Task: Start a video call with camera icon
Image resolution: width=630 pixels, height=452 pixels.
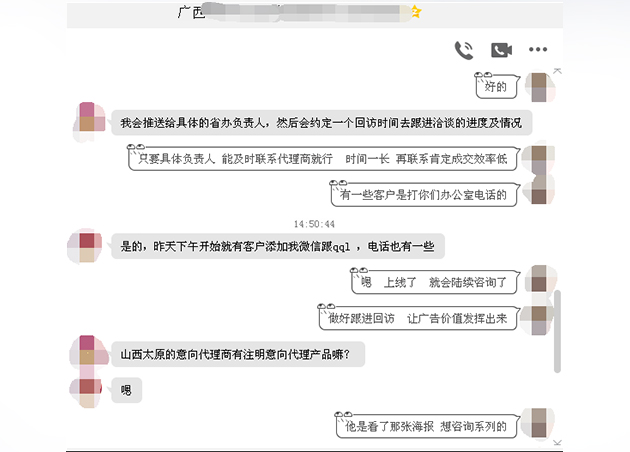Action: click(x=501, y=50)
